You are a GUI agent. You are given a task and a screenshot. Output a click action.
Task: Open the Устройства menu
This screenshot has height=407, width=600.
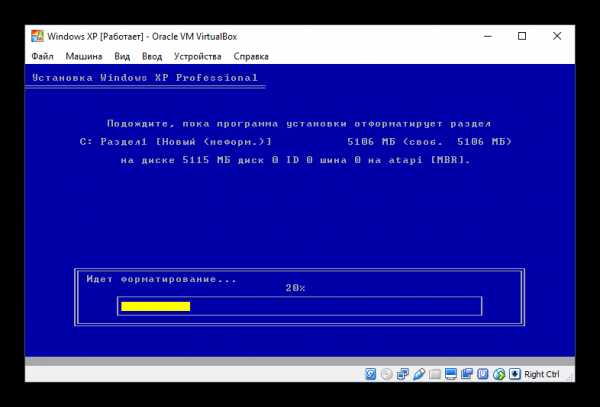197,57
